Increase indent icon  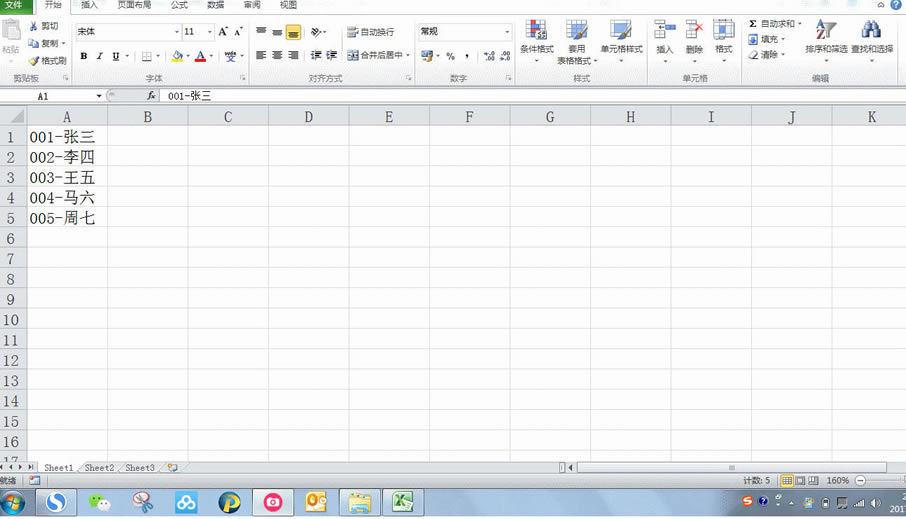332,55
